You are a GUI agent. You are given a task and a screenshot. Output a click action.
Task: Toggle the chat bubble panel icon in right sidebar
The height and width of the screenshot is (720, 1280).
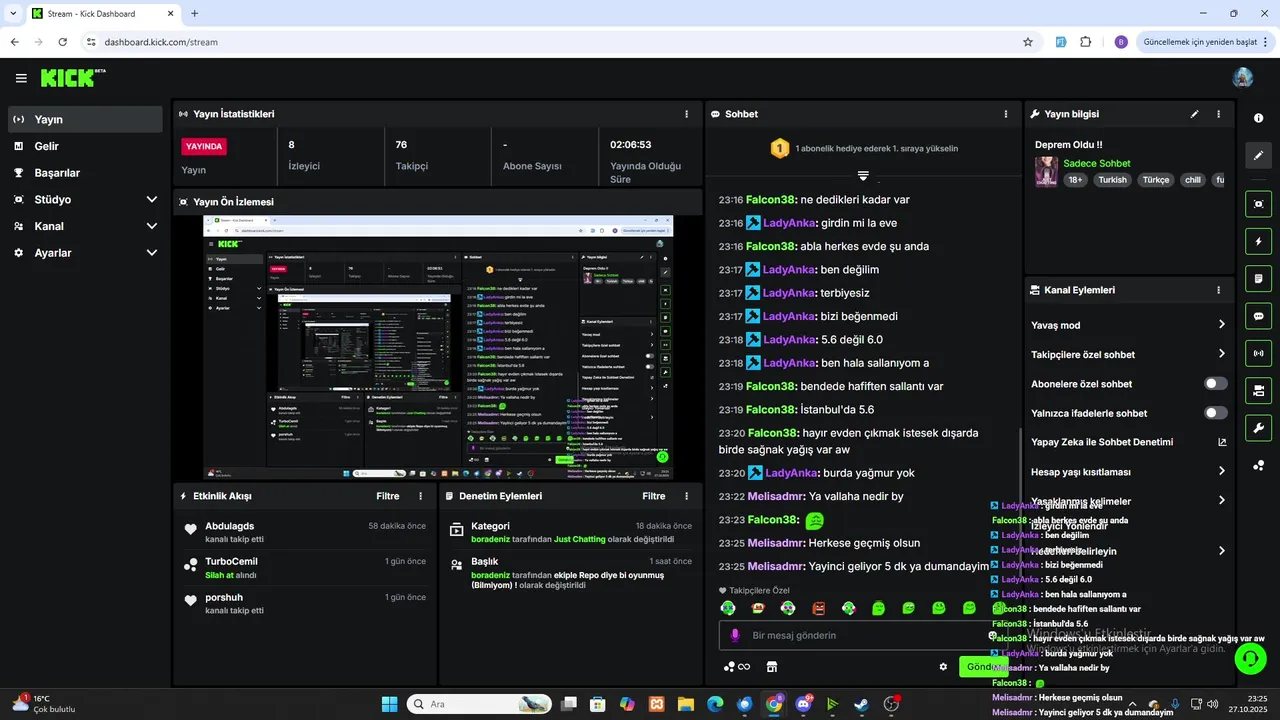pos(1258,316)
